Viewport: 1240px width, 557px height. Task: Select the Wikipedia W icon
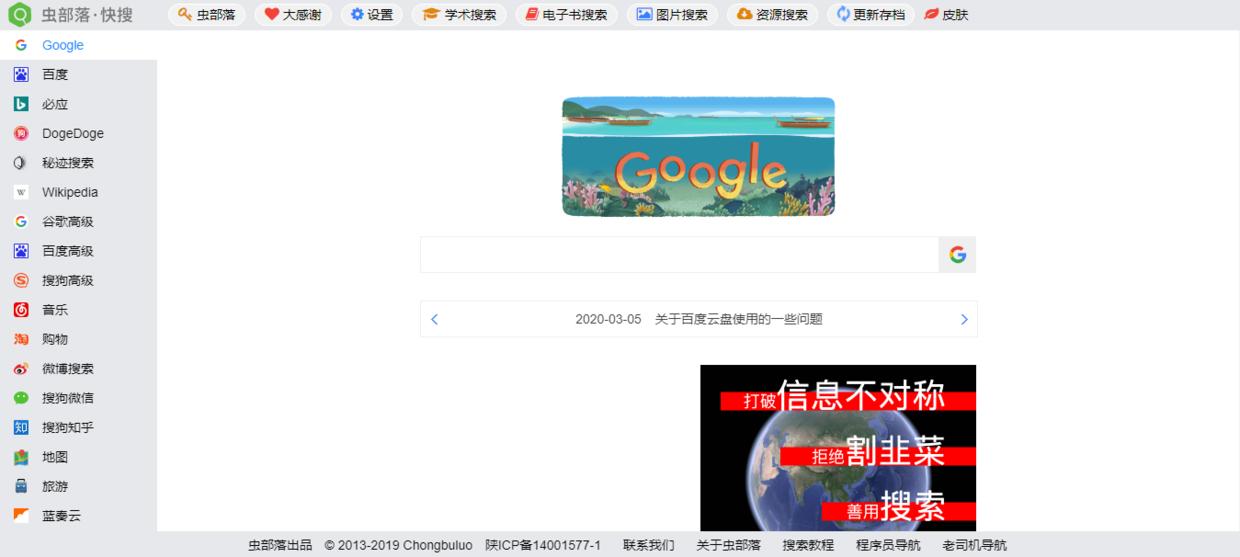tap(21, 192)
